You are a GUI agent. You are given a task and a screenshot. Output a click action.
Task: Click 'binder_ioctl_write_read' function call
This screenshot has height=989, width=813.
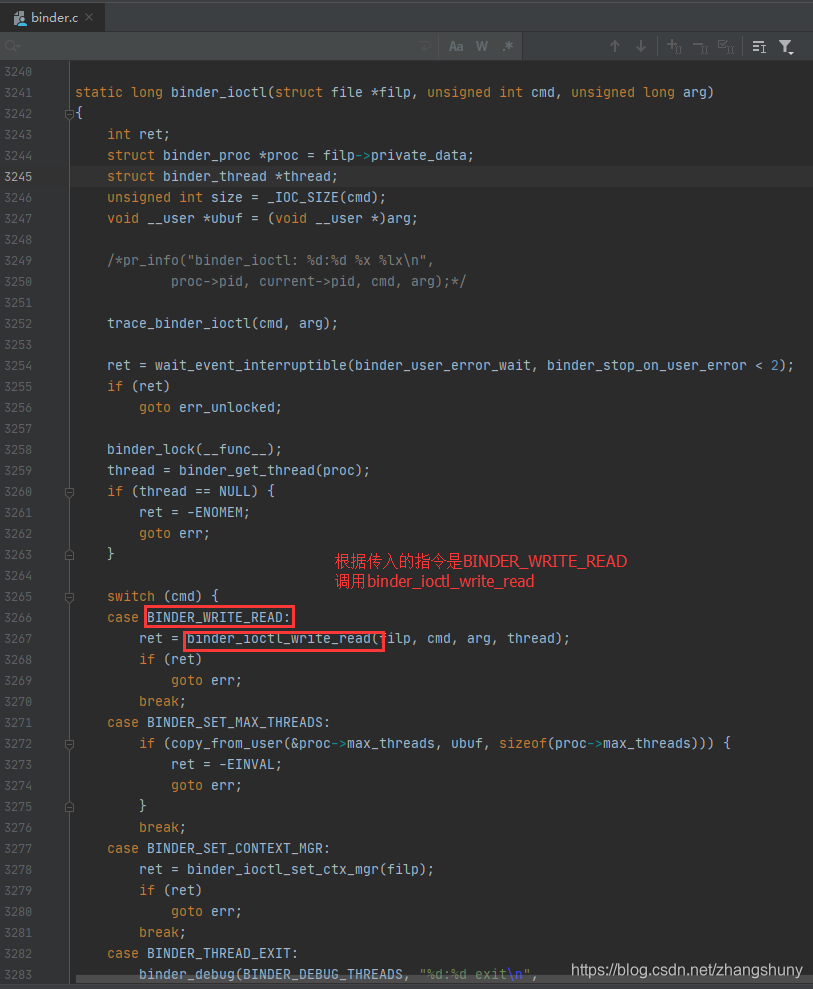pyautogui.click(x=278, y=638)
